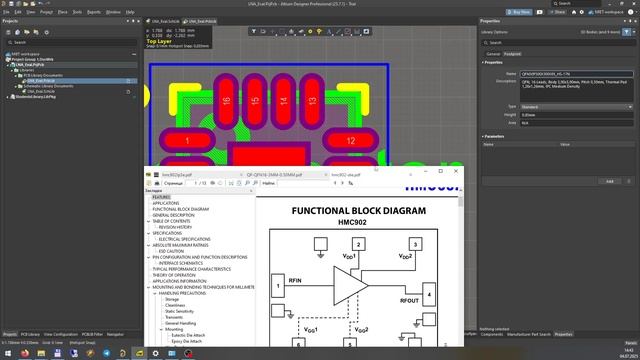Select pad 12 on the PCB footprint
Image resolution: width=640 pixels, height=360 pixels.
pos(351,141)
